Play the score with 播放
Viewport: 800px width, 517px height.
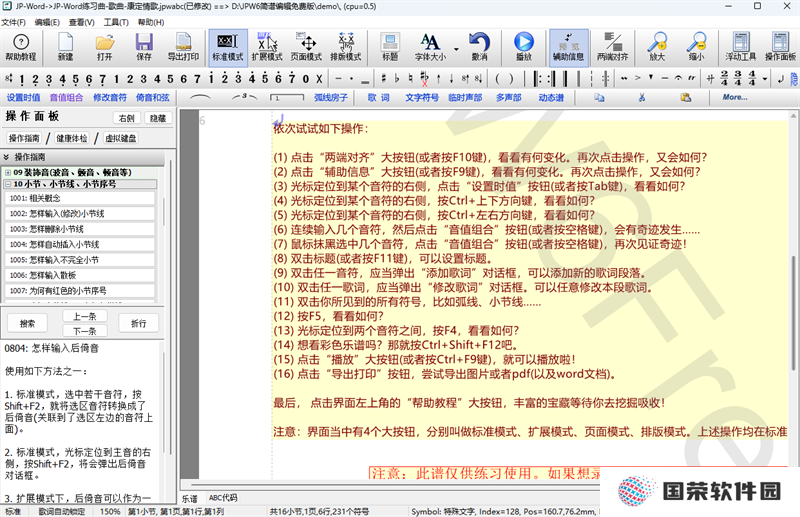pos(523,47)
